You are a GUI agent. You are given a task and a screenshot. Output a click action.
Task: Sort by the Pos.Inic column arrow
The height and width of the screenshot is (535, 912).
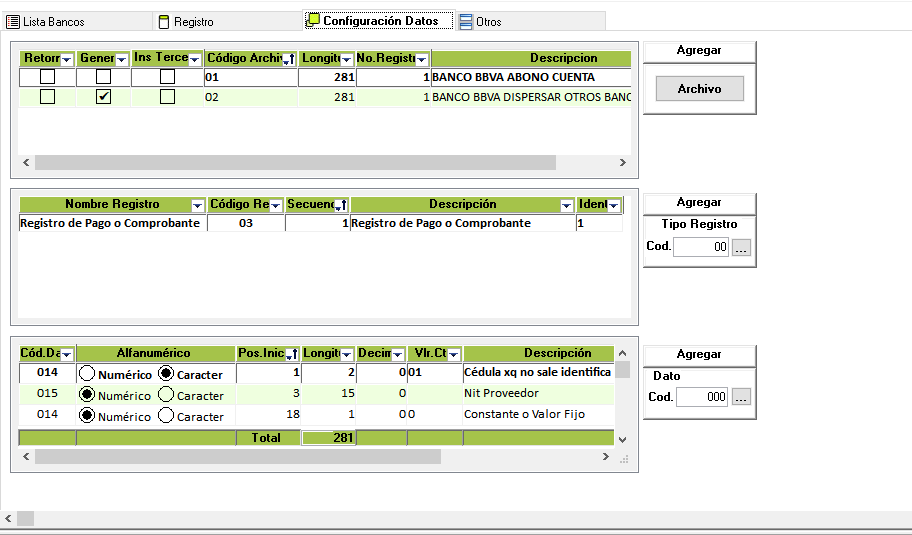pos(291,355)
